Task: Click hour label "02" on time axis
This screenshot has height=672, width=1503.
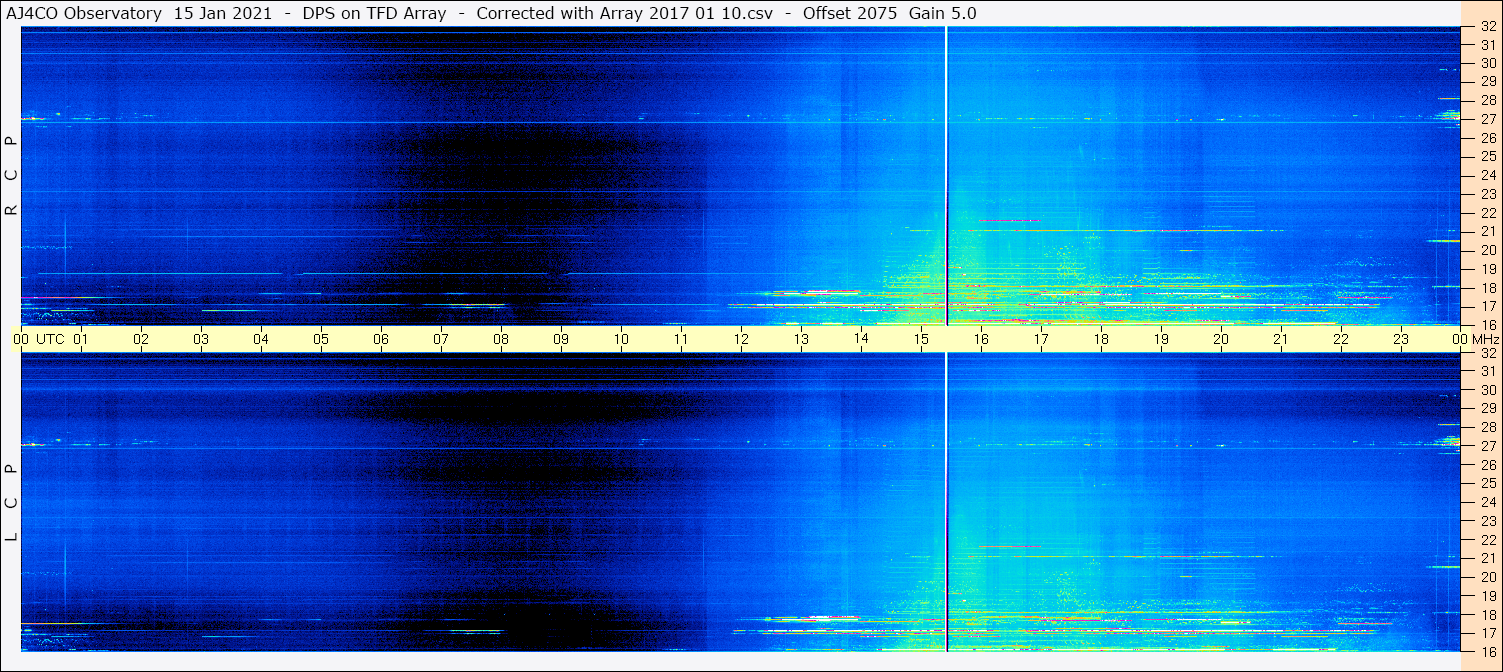Action: [141, 339]
